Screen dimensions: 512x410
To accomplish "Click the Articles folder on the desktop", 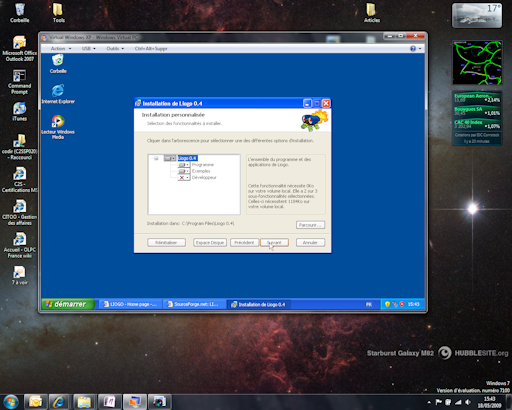I will (x=372, y=13).
